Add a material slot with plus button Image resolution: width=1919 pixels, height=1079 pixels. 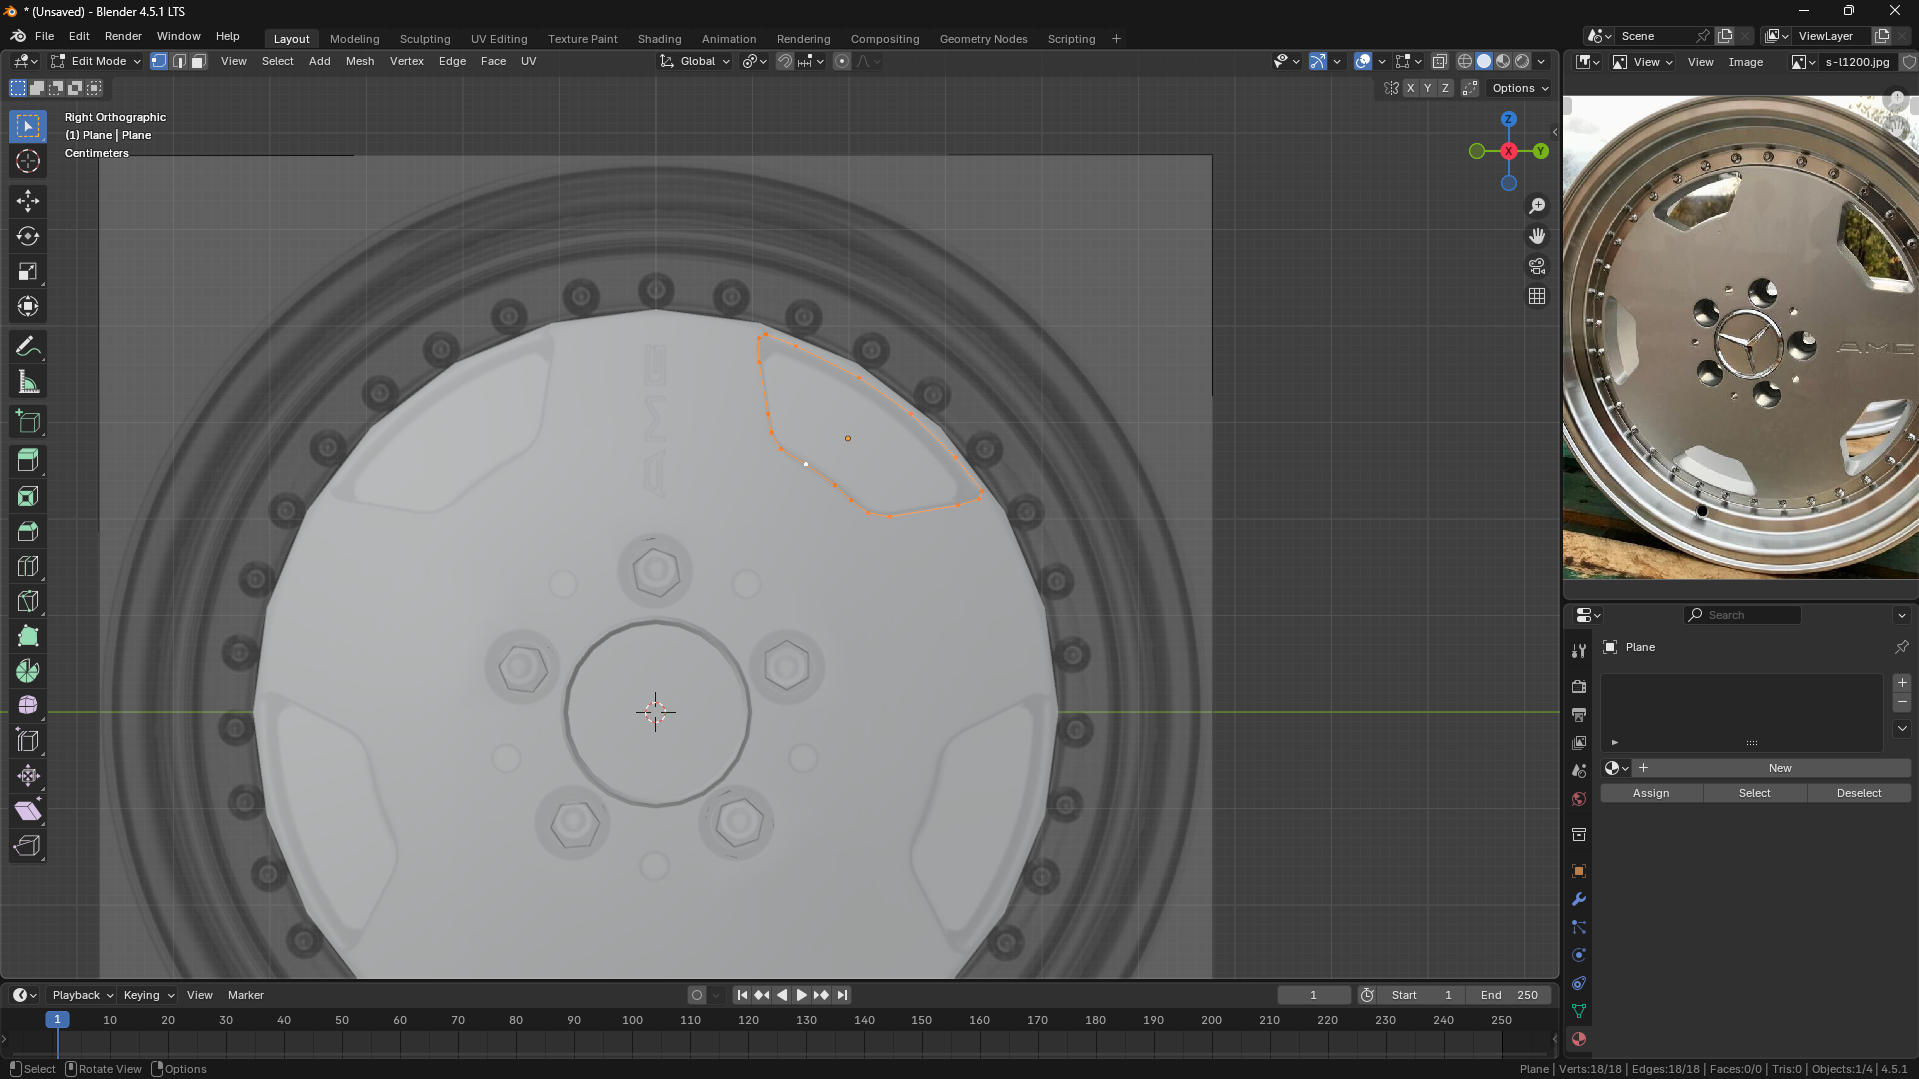pyautogui.click(x=1902, y=683)
